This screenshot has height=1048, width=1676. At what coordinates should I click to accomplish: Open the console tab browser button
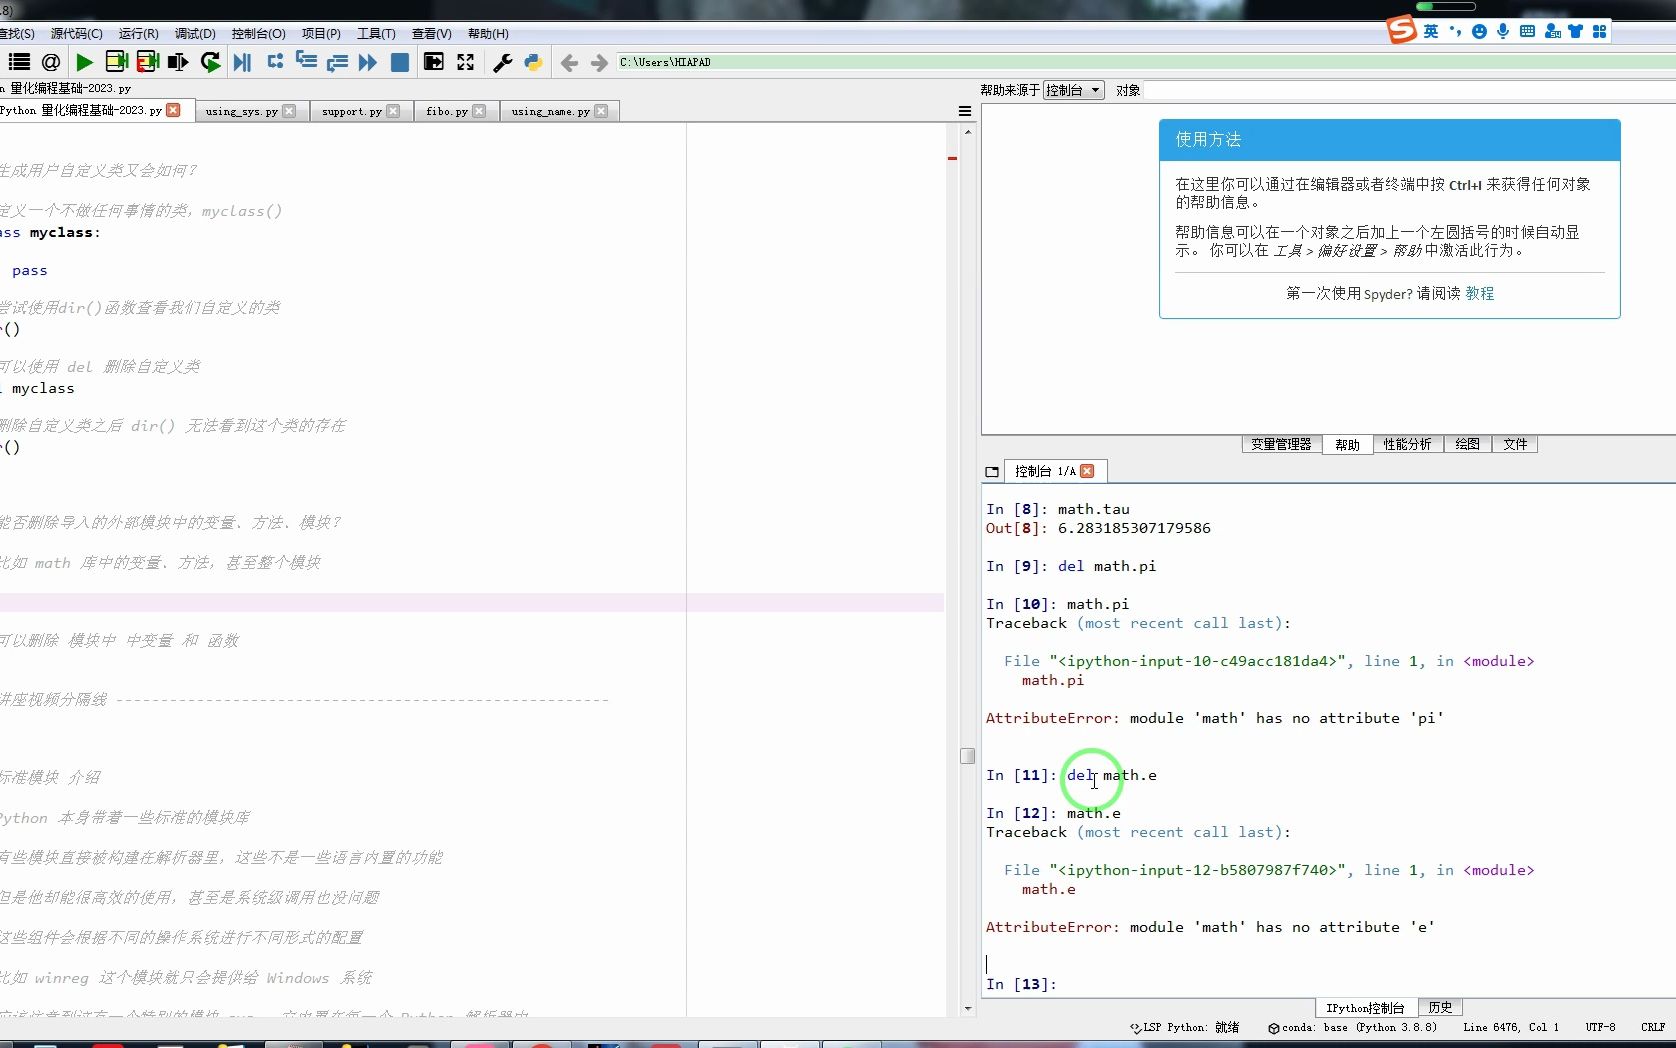pos(992,471)
